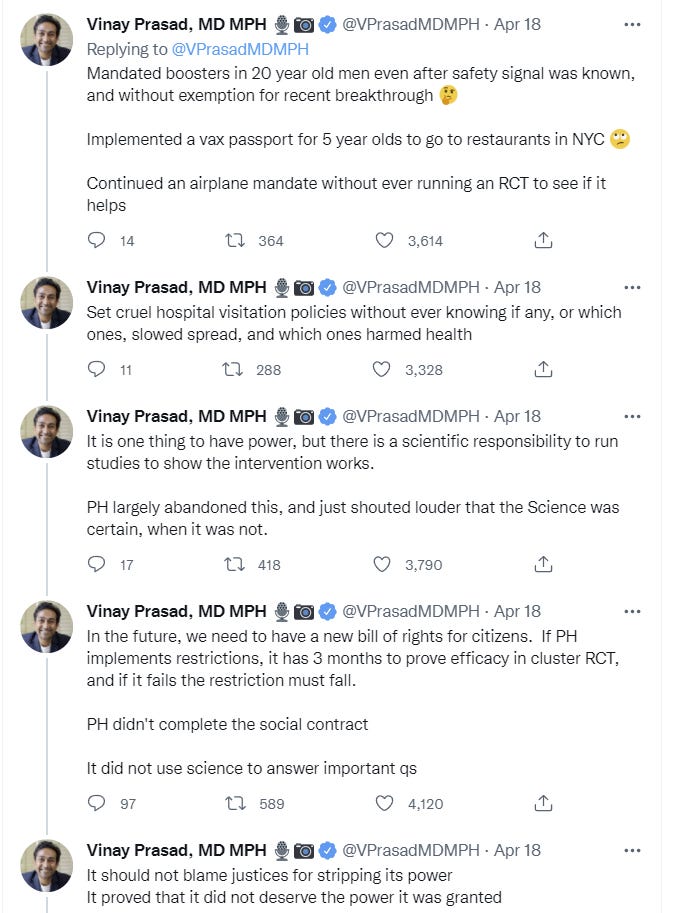Open more menu on scientific responsibility tweet

click(x=632, y=415)
